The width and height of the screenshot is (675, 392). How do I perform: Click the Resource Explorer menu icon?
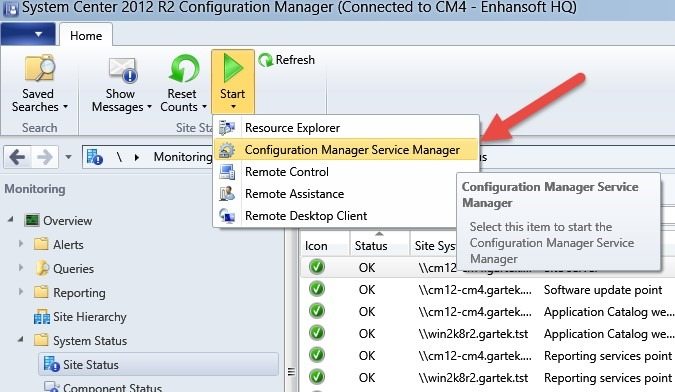[227, 128]
